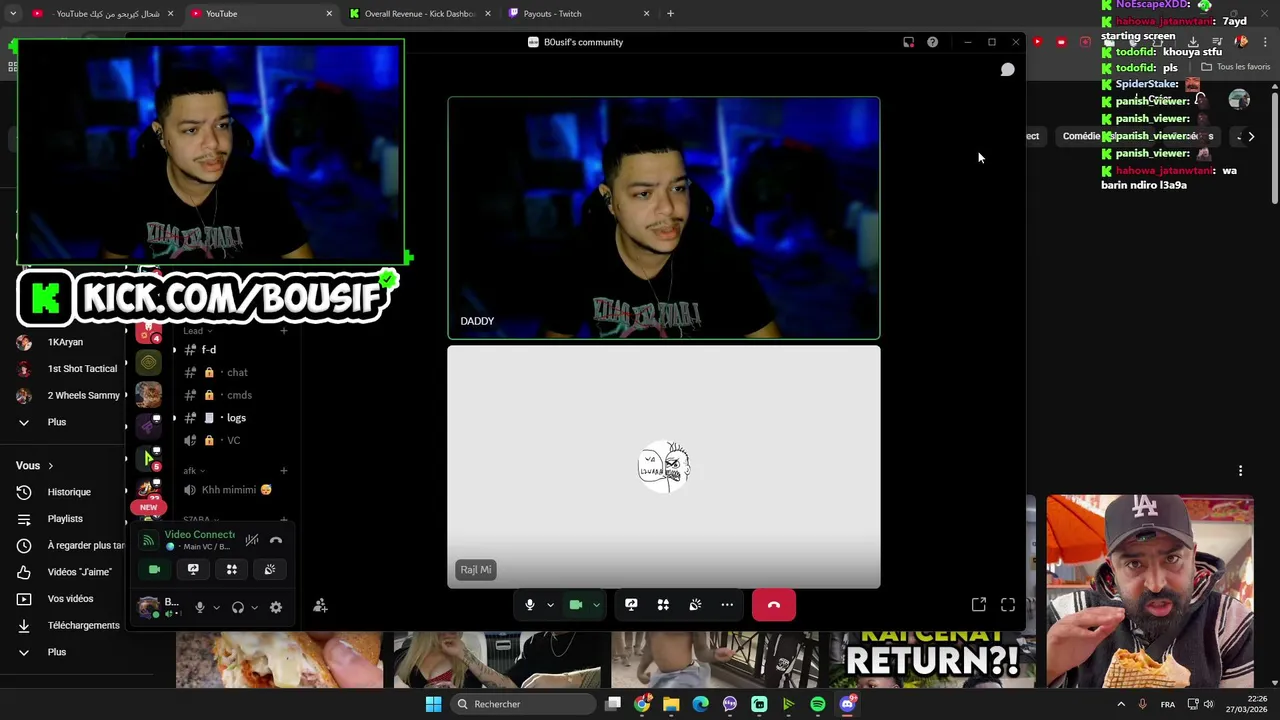Invite friends with add-person icon
Image resolution: width=1280 pixels, height=720 pixels.
click(x=320, y=605)
